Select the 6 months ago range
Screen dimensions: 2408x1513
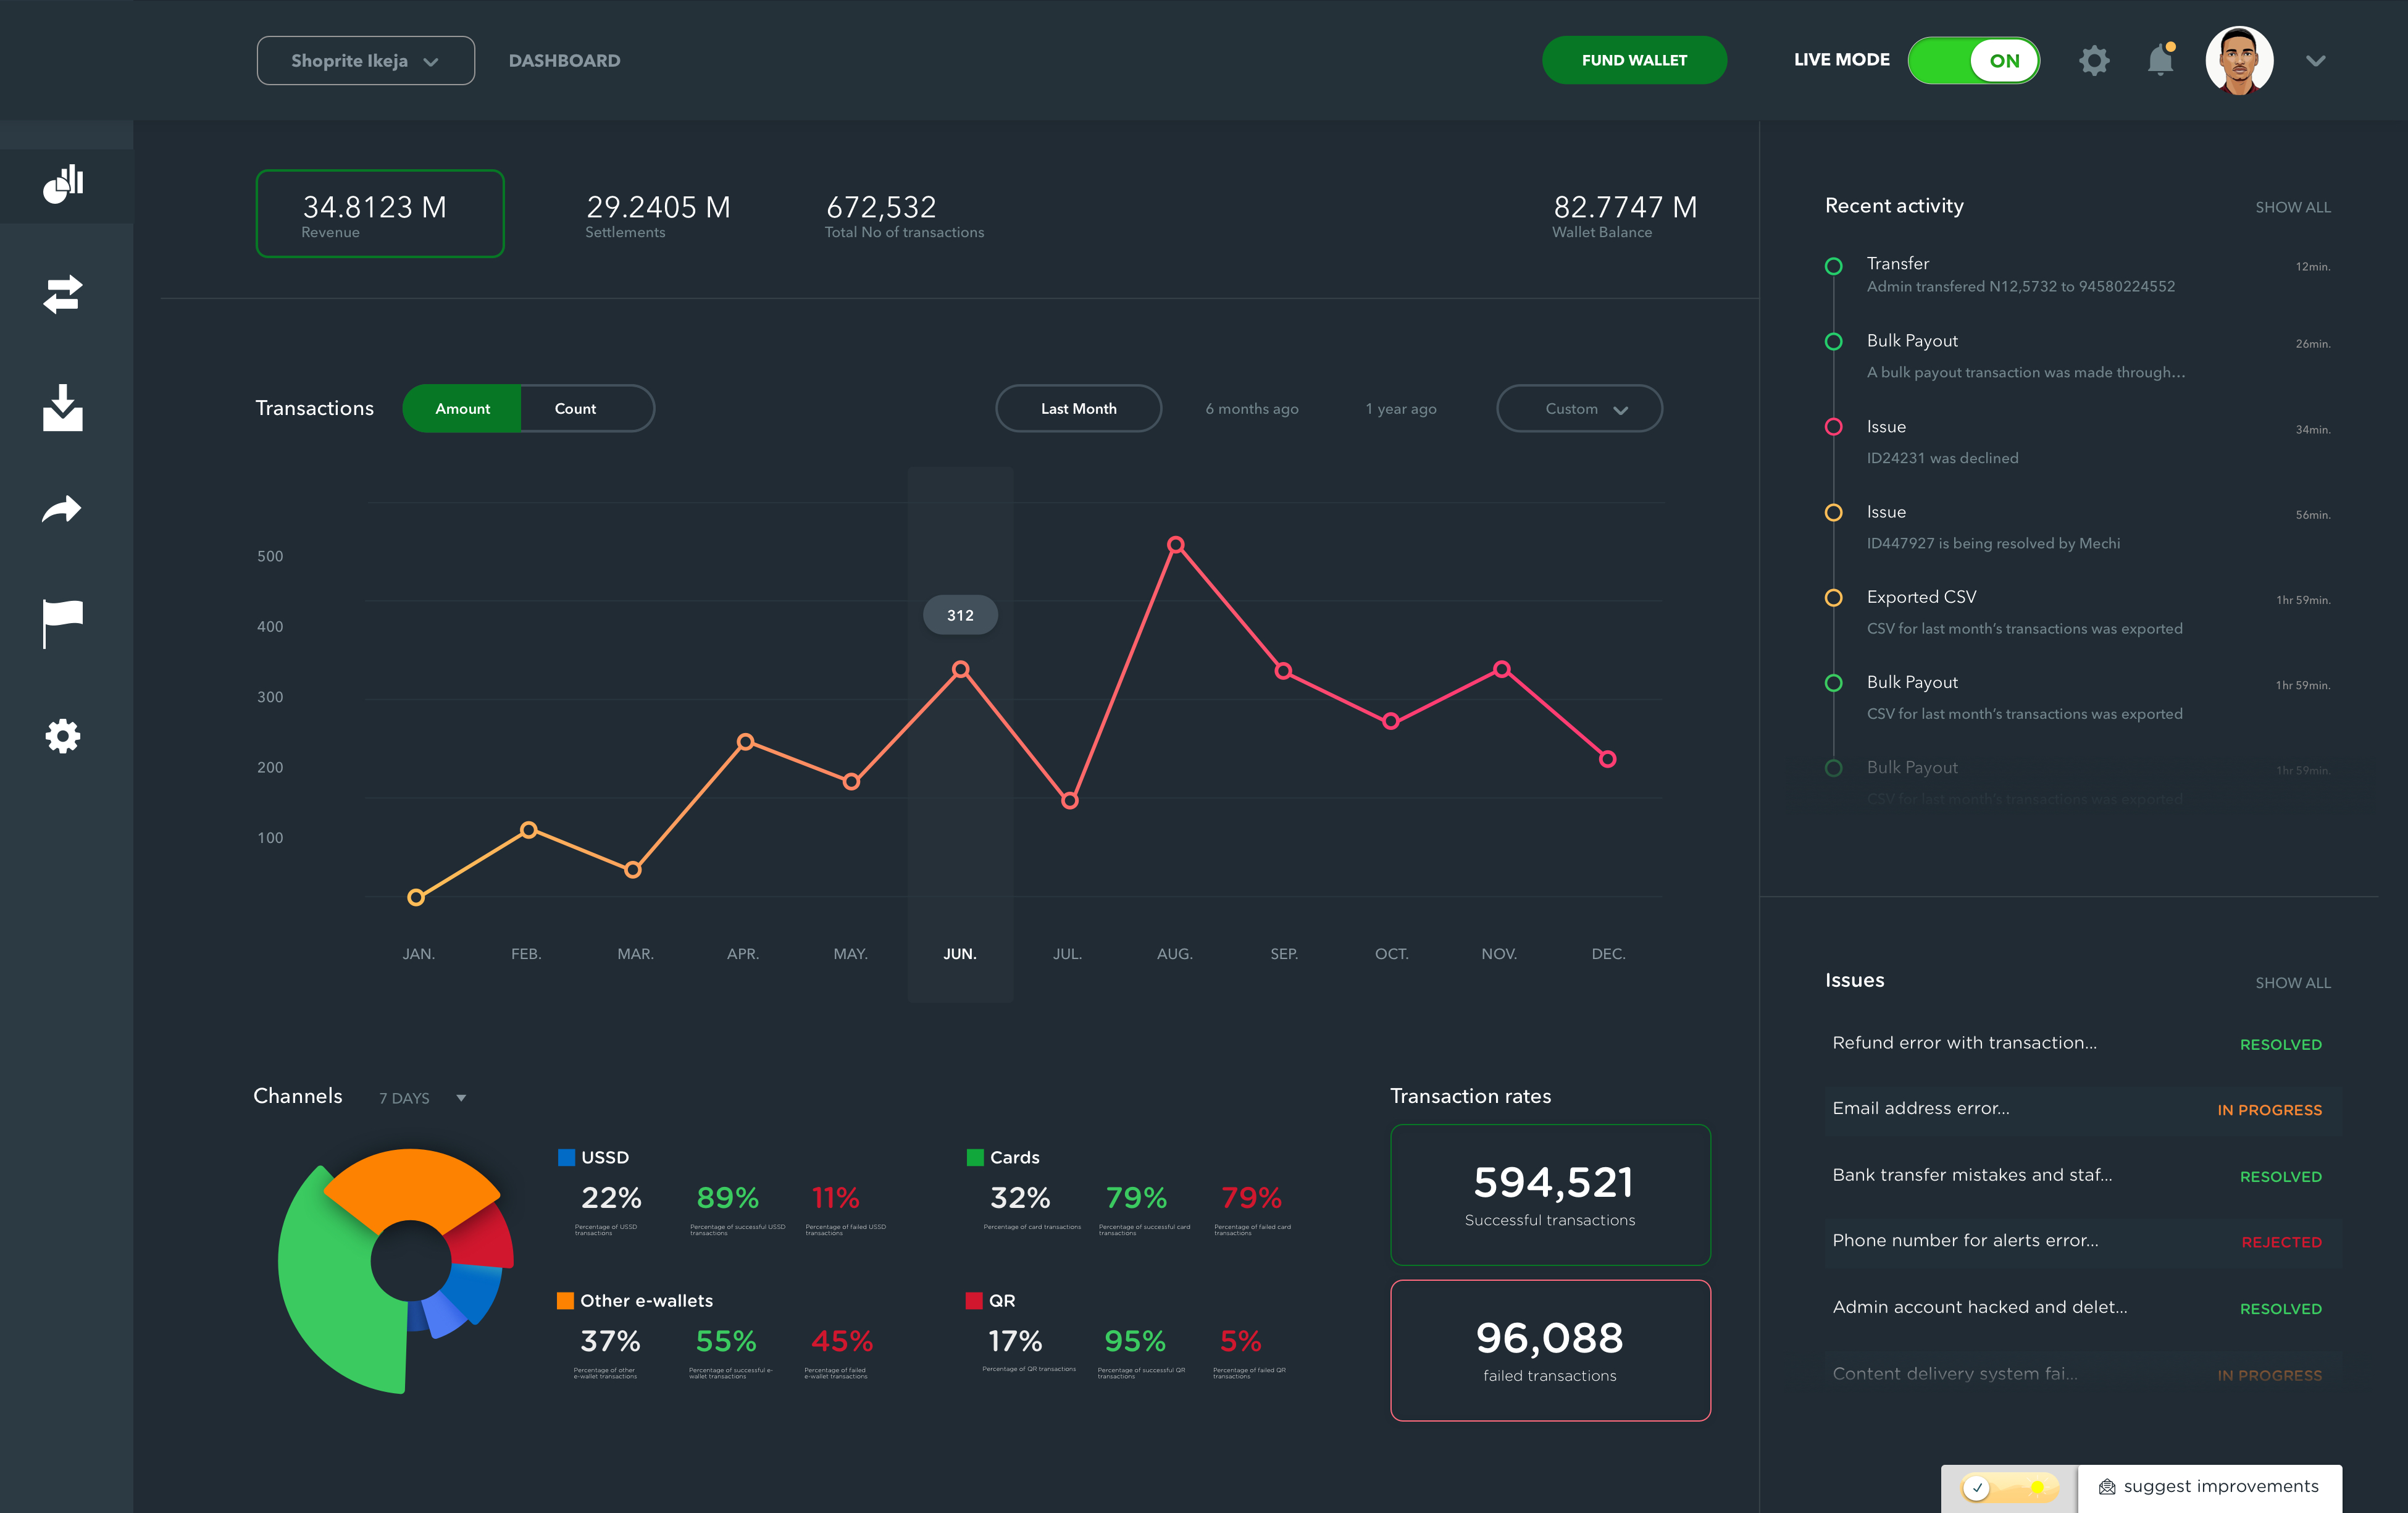click(1251, 408)
